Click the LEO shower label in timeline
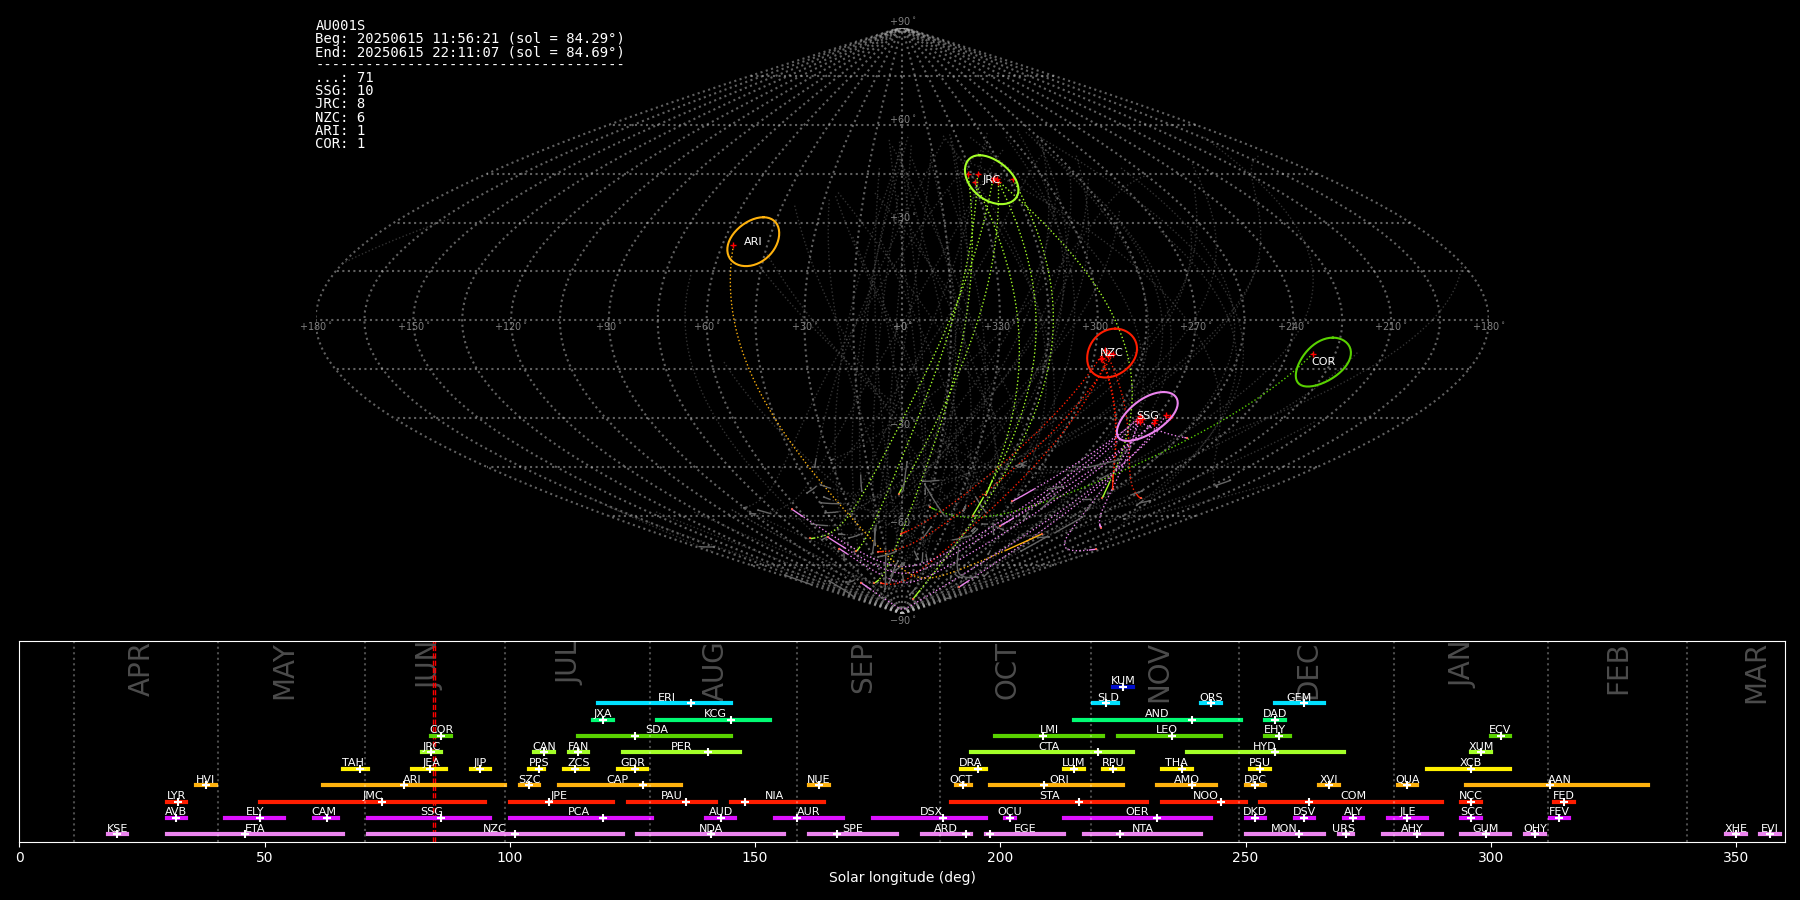This screenshot has height=900, width=1800. [1166, 730]
